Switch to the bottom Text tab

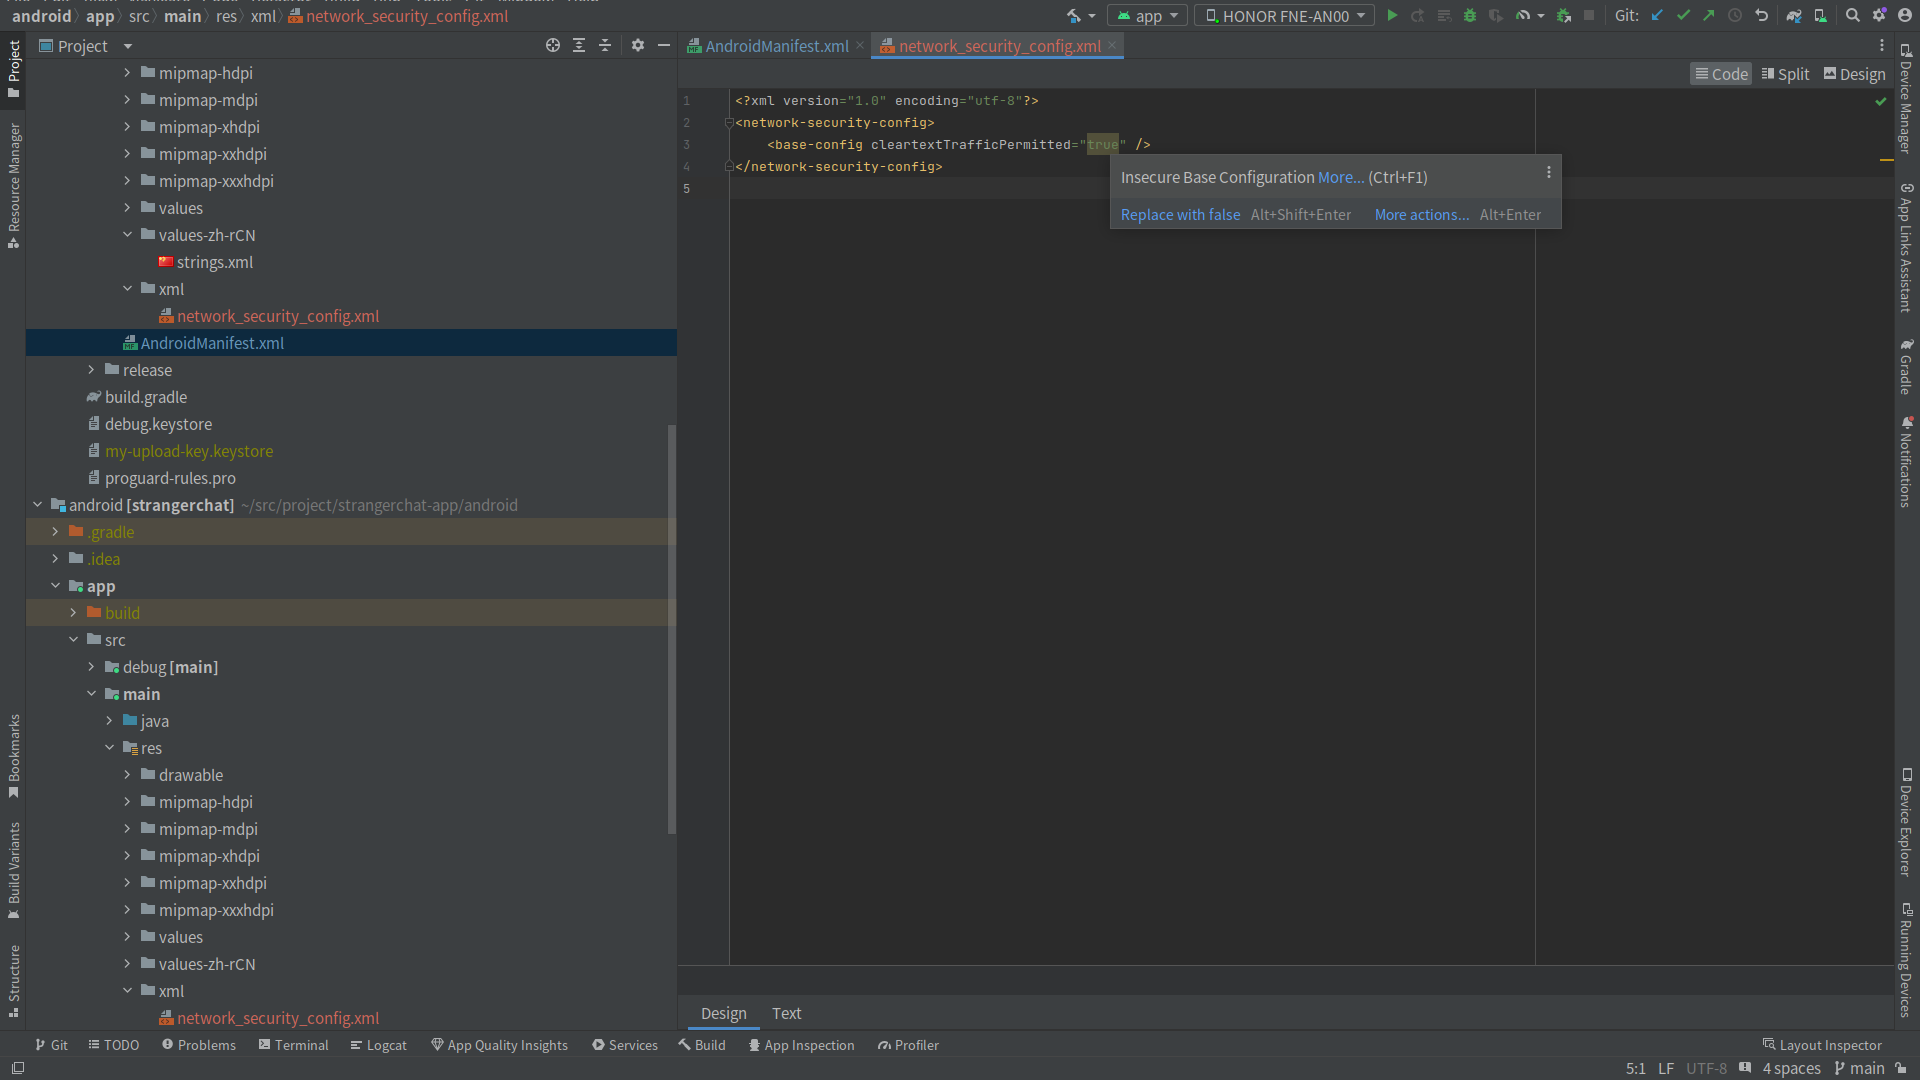tap(786, 1013)
